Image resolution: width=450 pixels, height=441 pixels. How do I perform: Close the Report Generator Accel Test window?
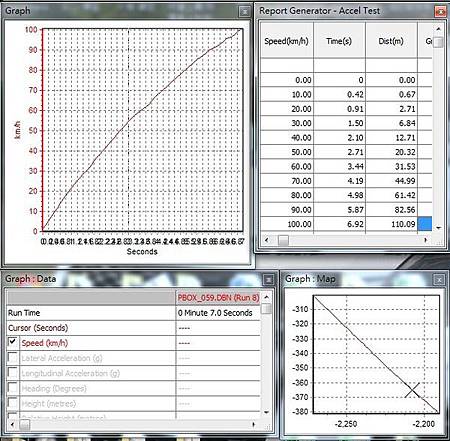440,12
